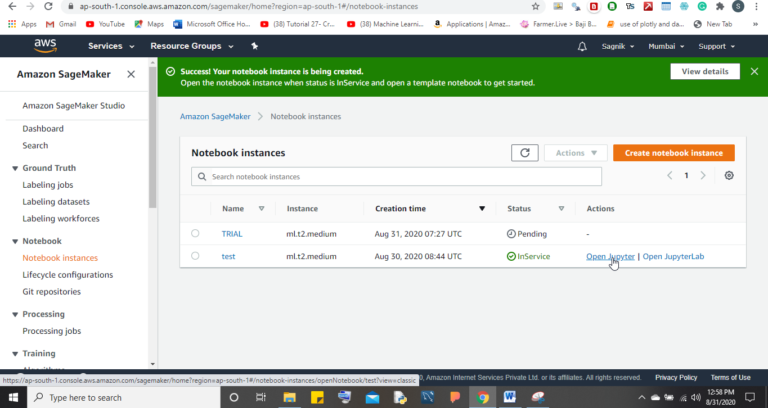Screen dimensions: 768x408
Task: Sort by Creation time column arrow
Action: [x=482, y=209]
